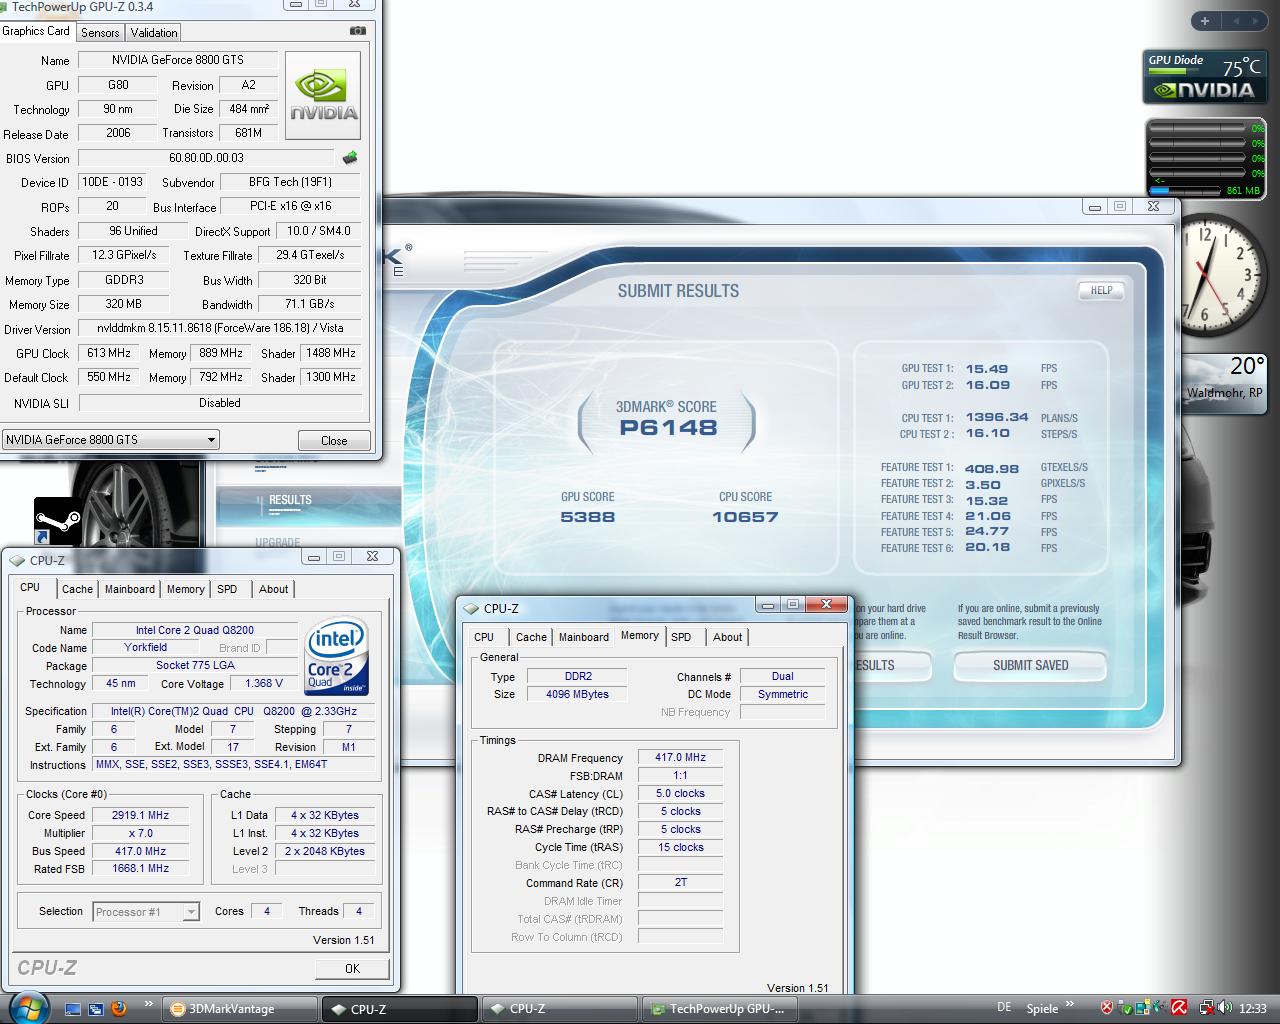This screenshot has width=1280, height=1024.
Task: Expand the Spiele toolbar overflow chevron
Action: pyautogui.click(x=1070, y=1004)
